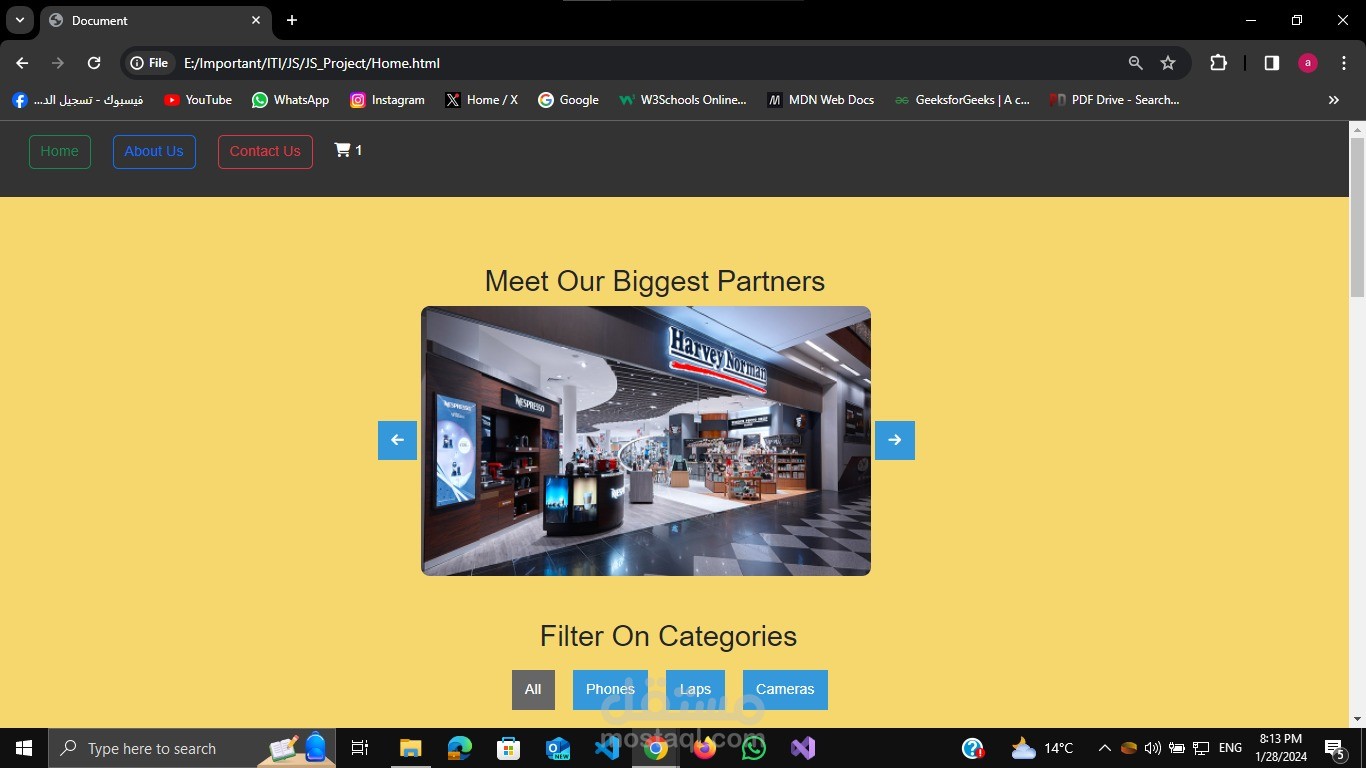
Task: Expand the tab search dropdown
Action: click(19, 20)
